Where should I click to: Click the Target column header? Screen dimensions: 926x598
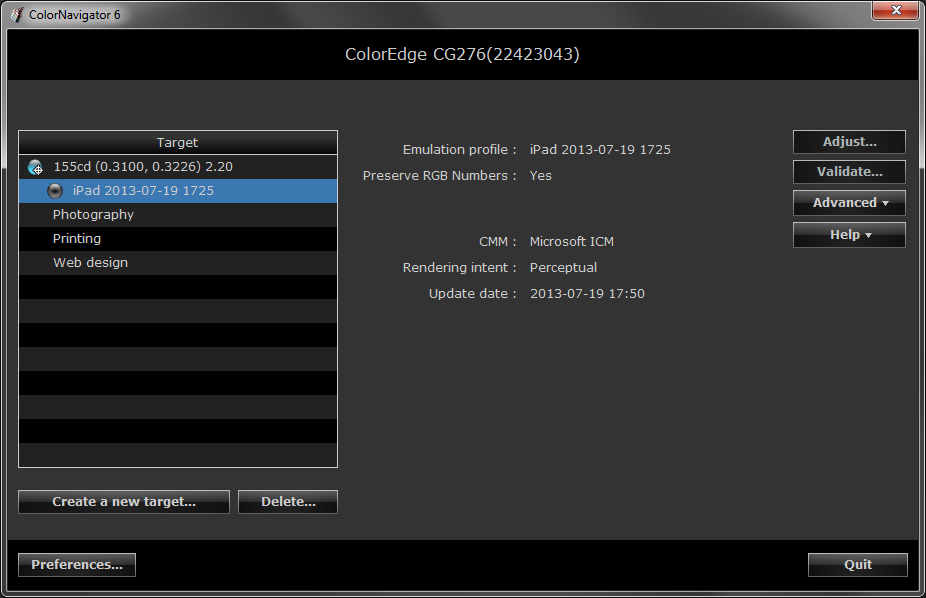178,143
